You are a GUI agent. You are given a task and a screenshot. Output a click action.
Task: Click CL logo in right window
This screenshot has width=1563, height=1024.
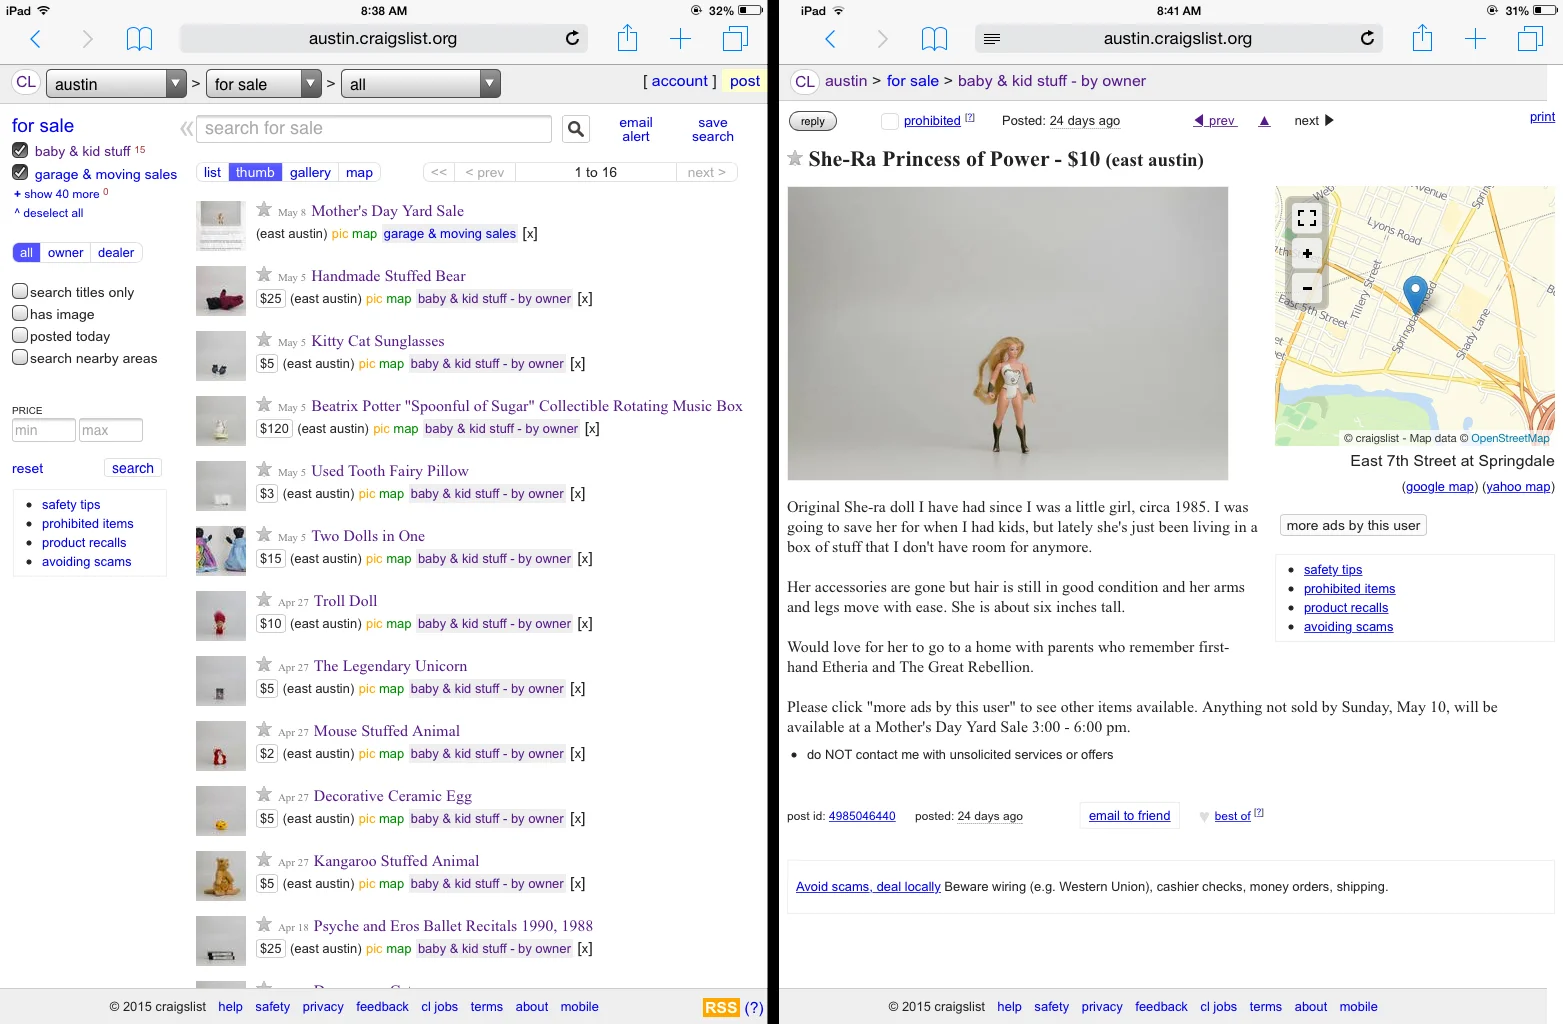pyautogui.click(x=805, y=82)
